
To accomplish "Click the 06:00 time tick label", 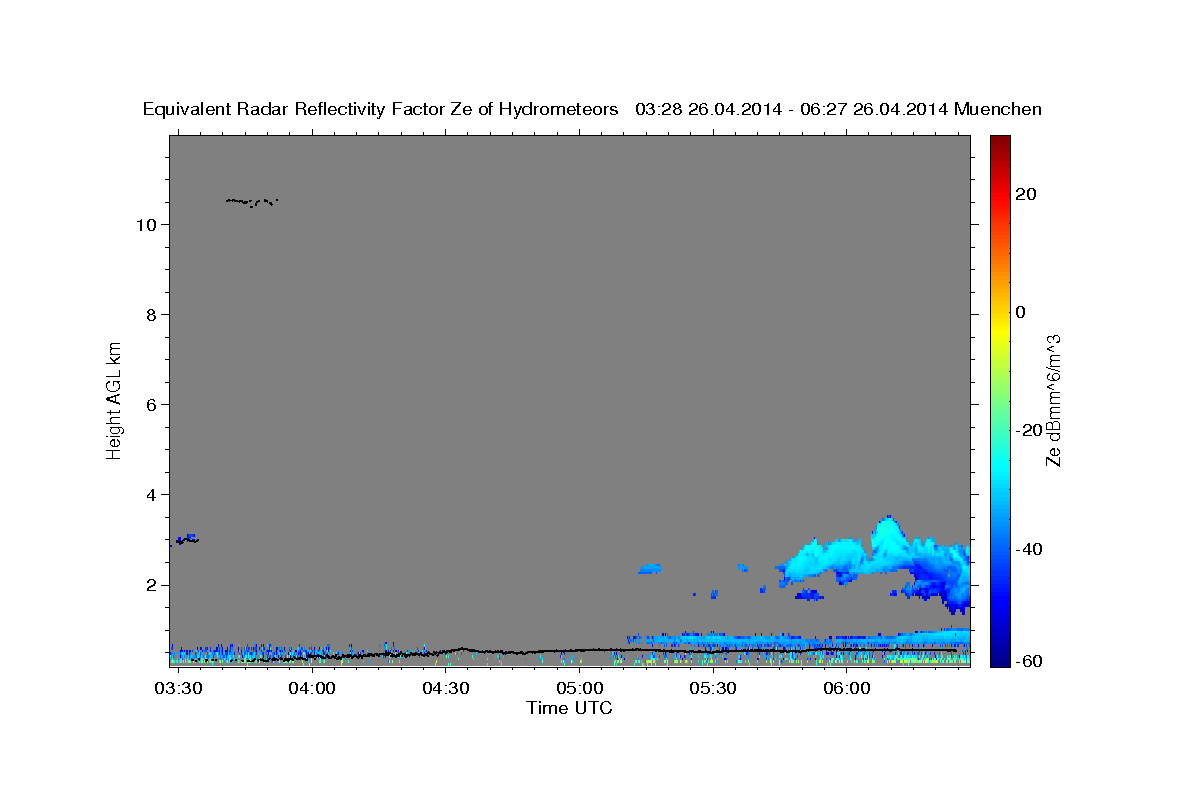I will tap(846, 689).
